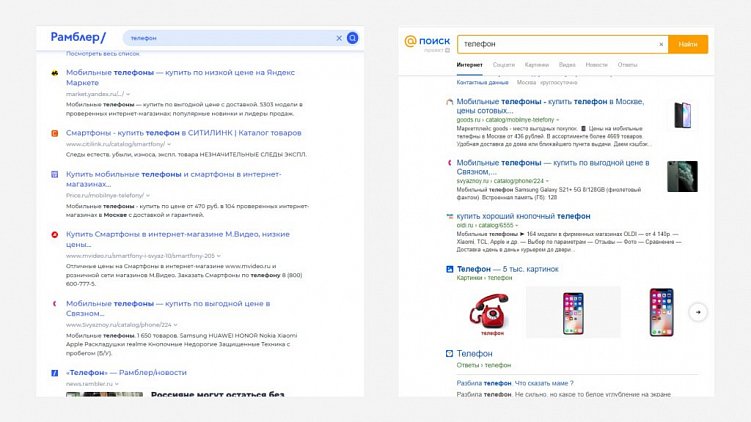Click the Mail.ru @ поиск logo

pos(427,42)
